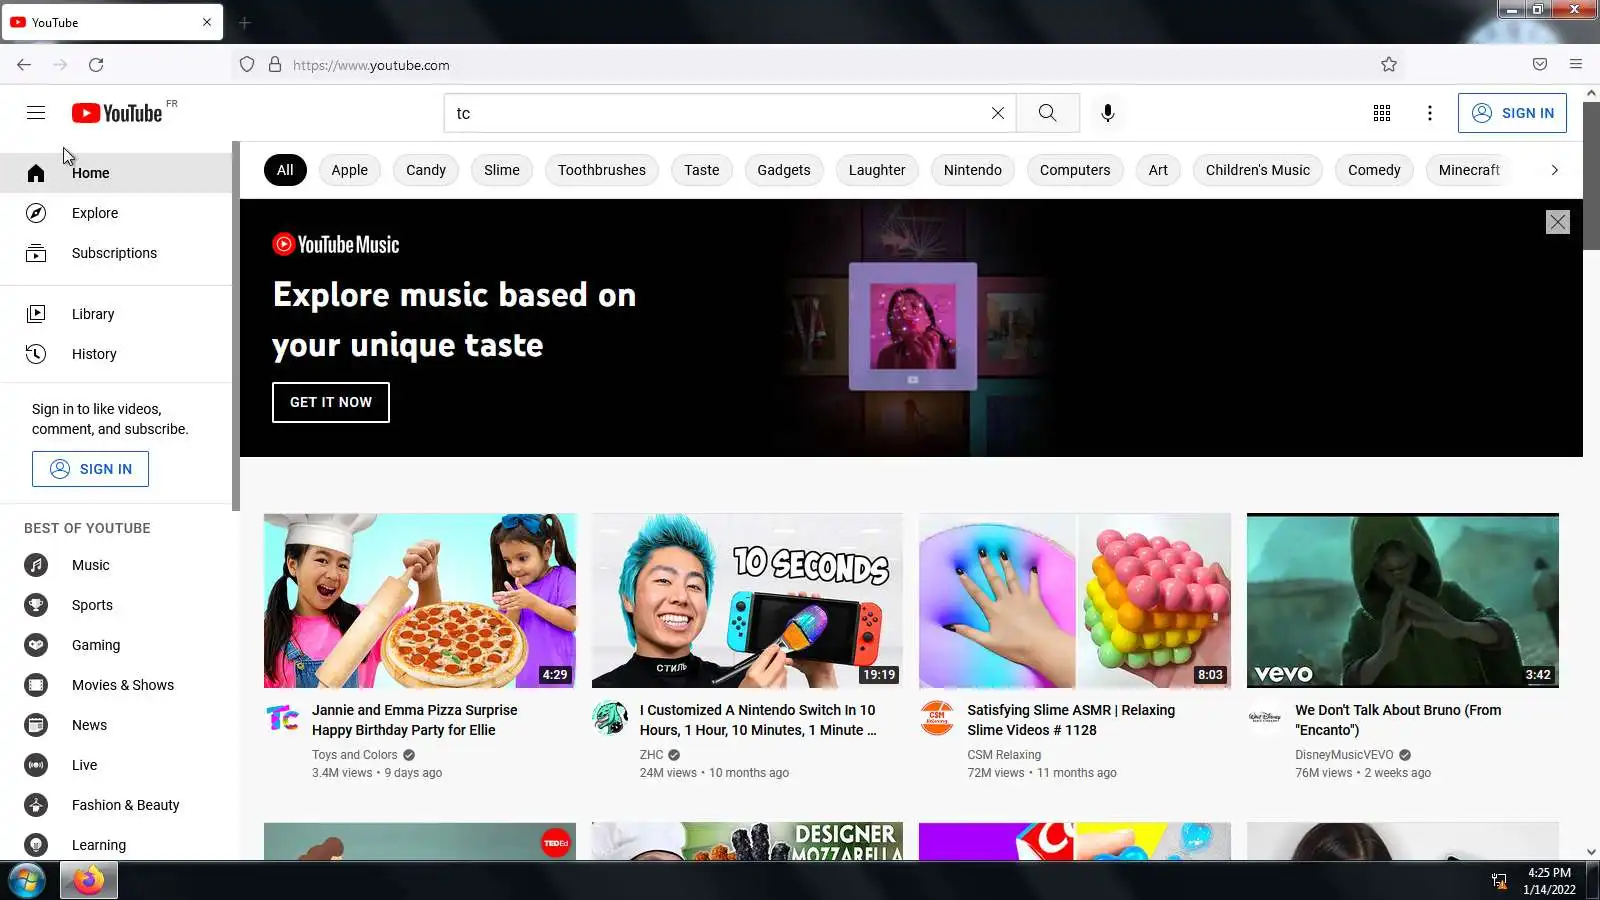Open Live category in sidebar
Viewport: 1600px width, 900px height.
click(x=116, y=765)
